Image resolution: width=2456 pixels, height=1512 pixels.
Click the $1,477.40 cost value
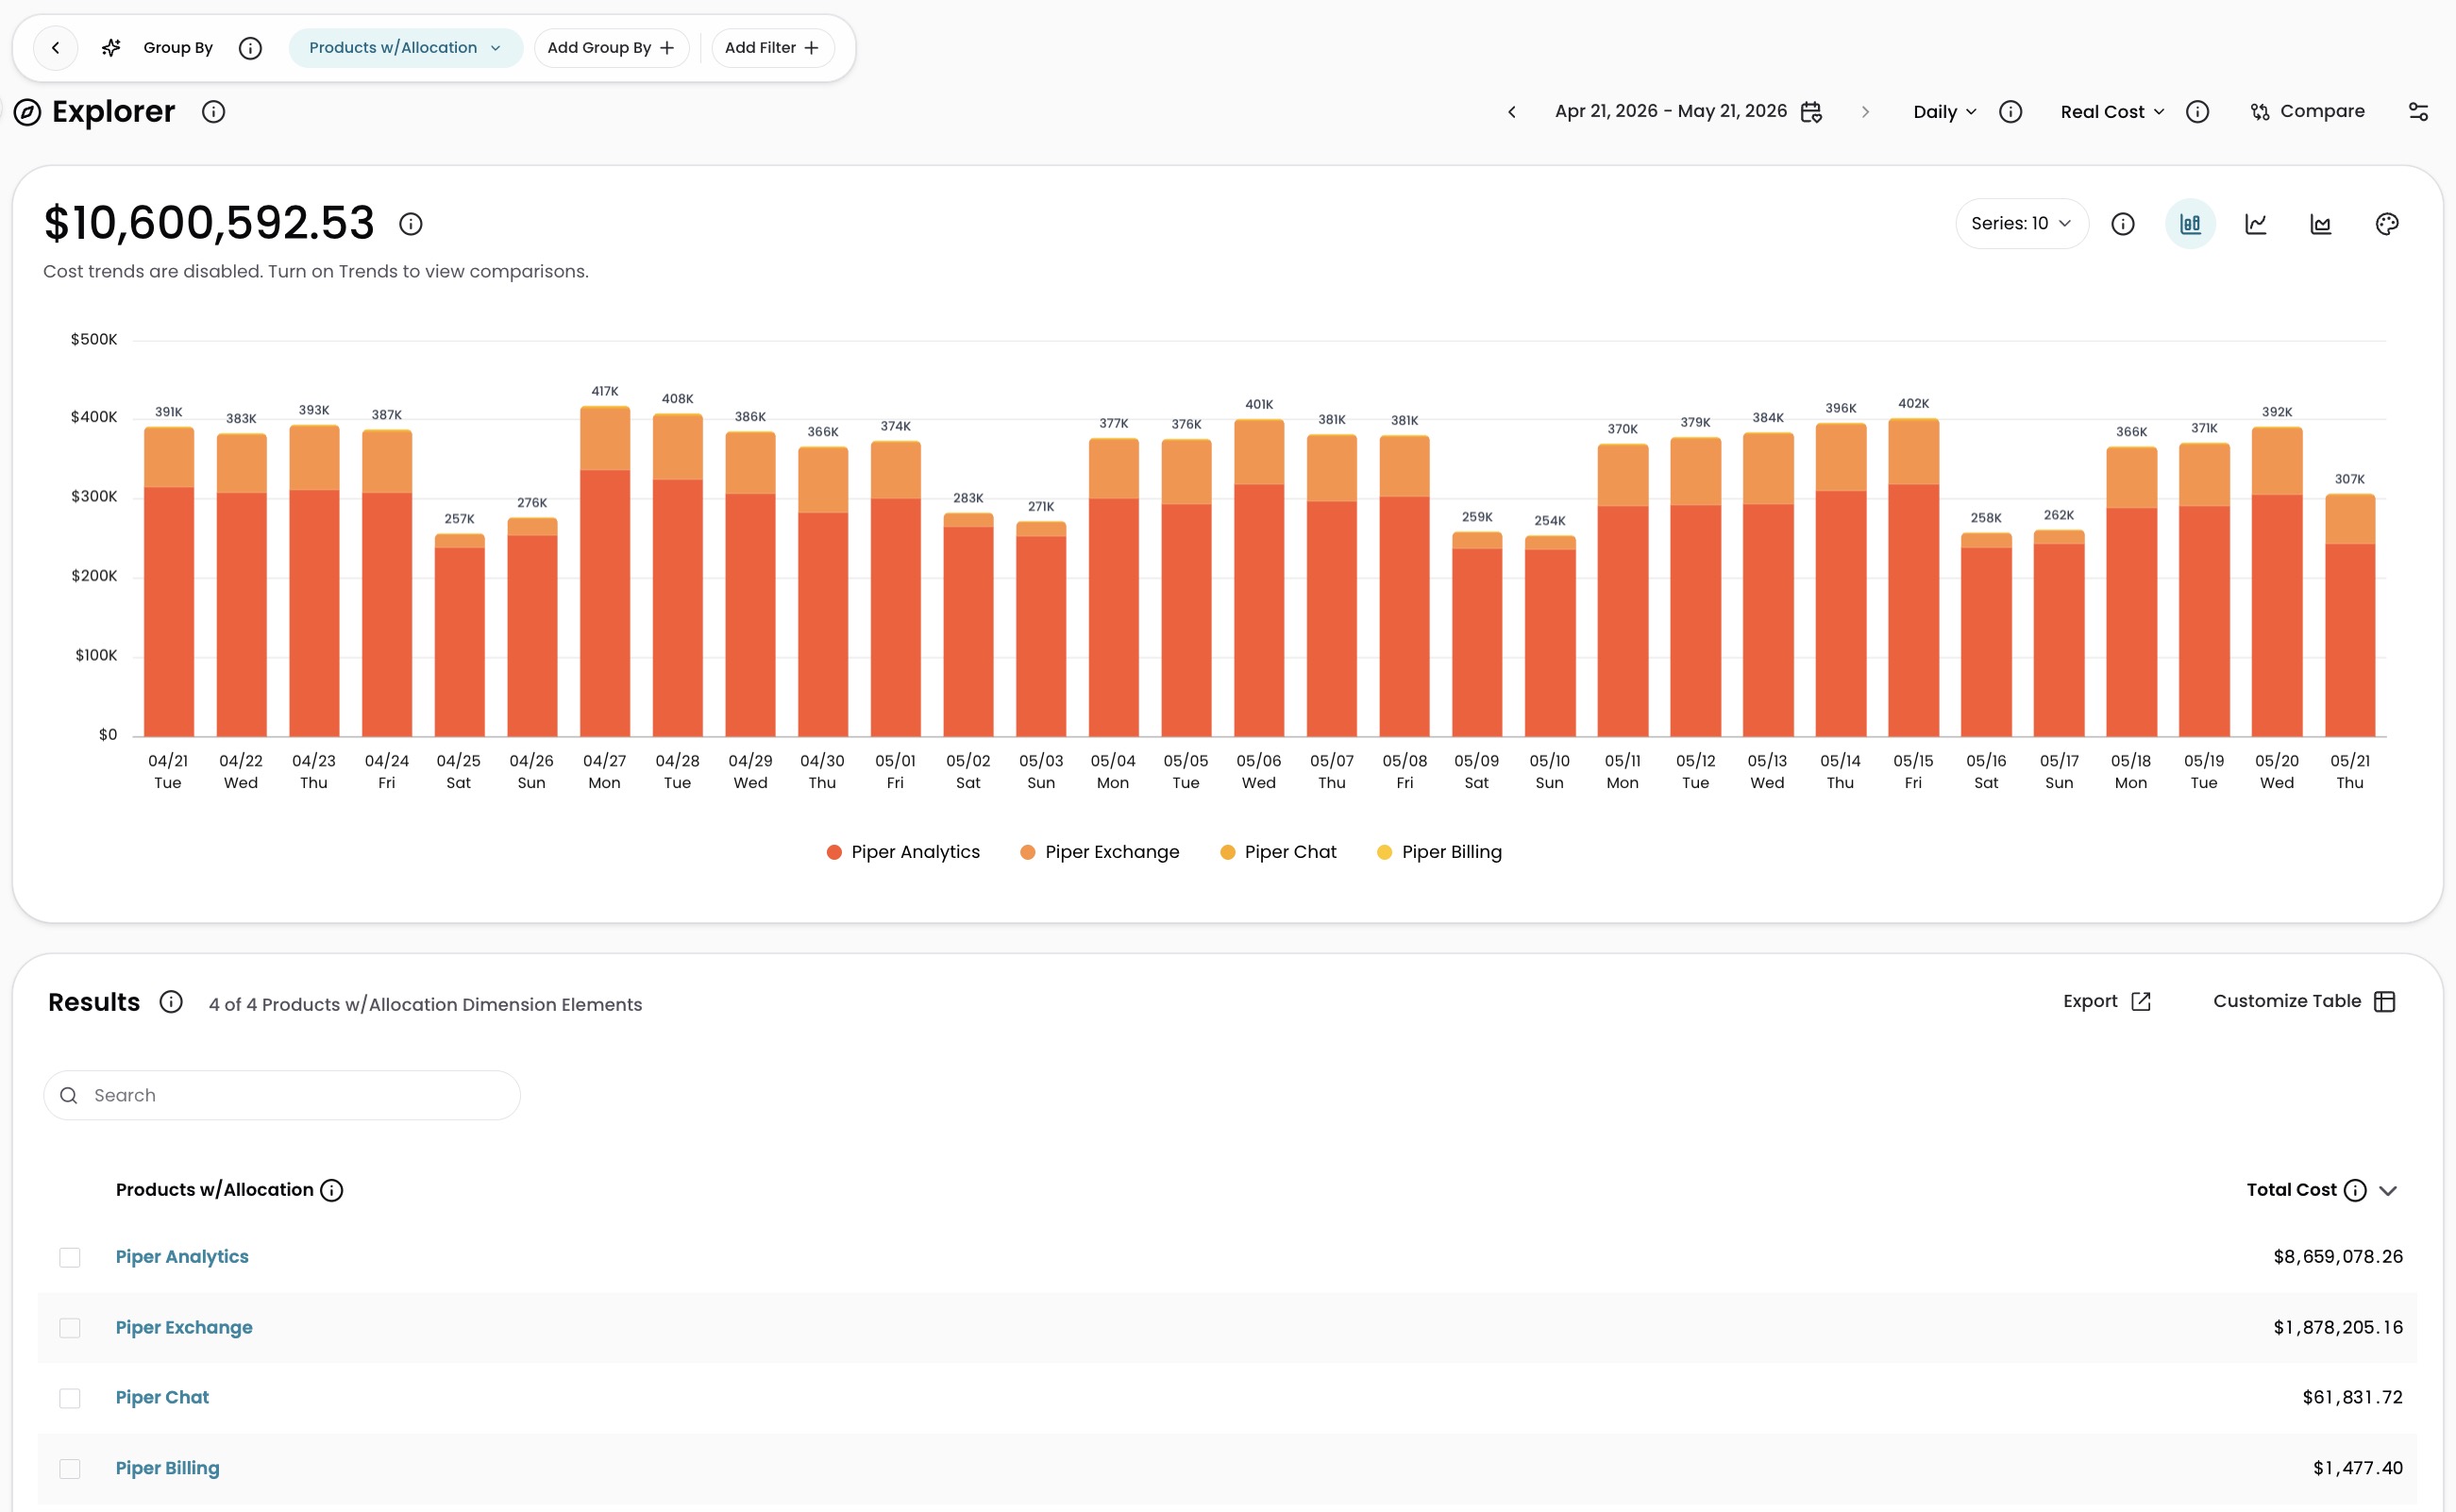(2357, 1468)
